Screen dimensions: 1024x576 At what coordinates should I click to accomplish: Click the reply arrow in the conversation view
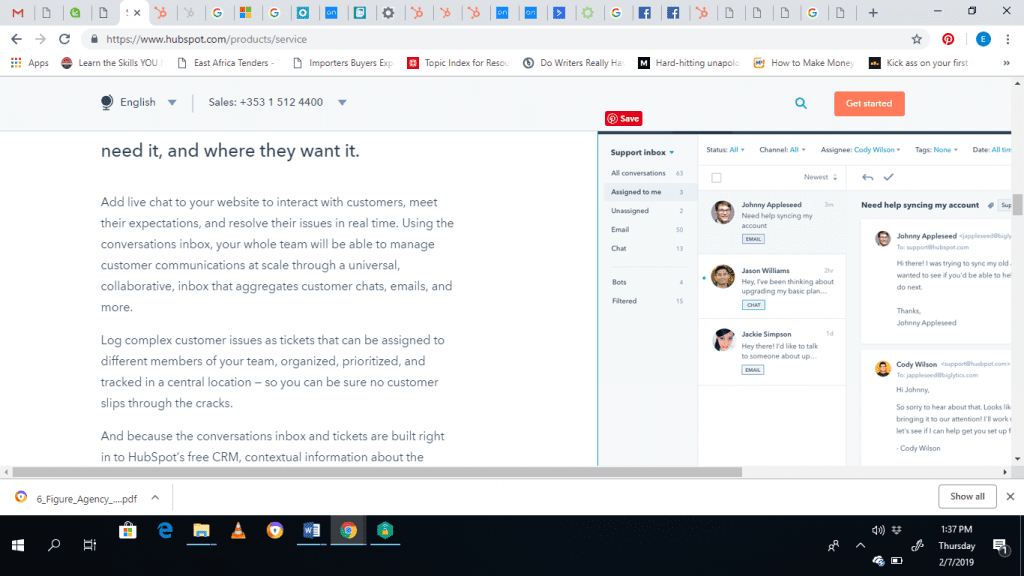tap(869, 177)
